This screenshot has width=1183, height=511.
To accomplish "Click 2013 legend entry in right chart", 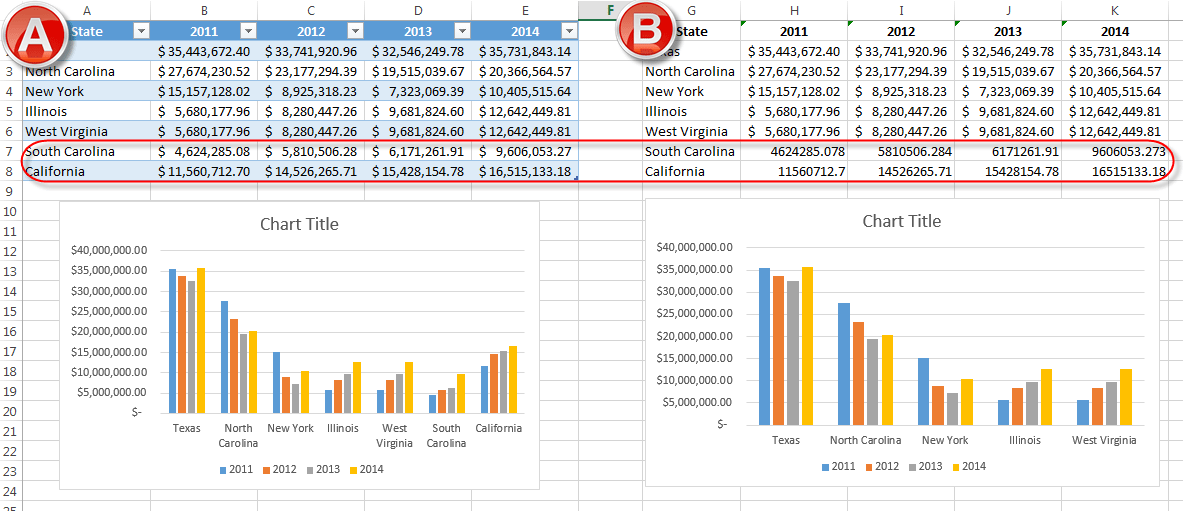I will (925, 466).
